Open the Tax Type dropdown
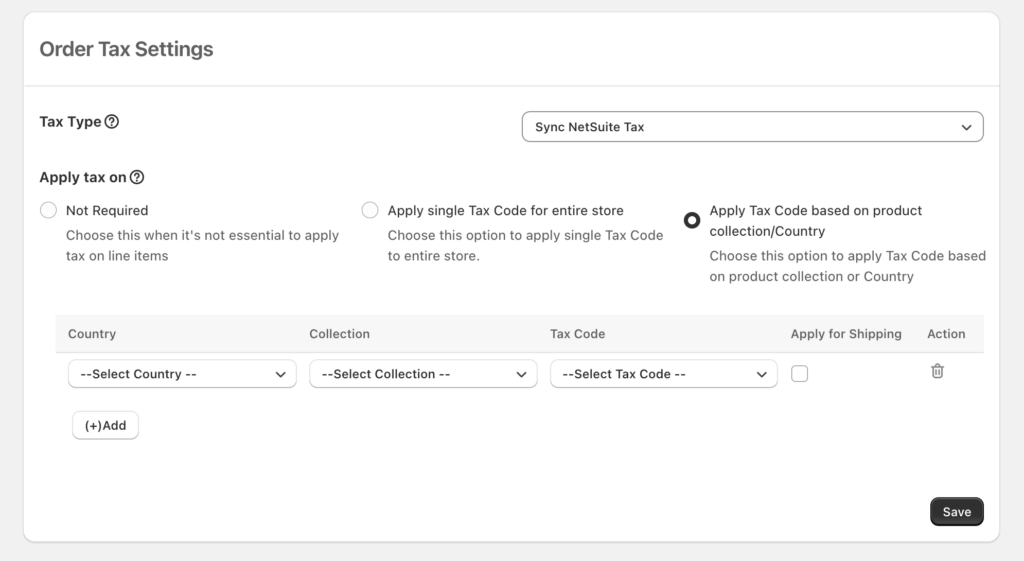Viewport: 1024px width, 561px height. 752,127
